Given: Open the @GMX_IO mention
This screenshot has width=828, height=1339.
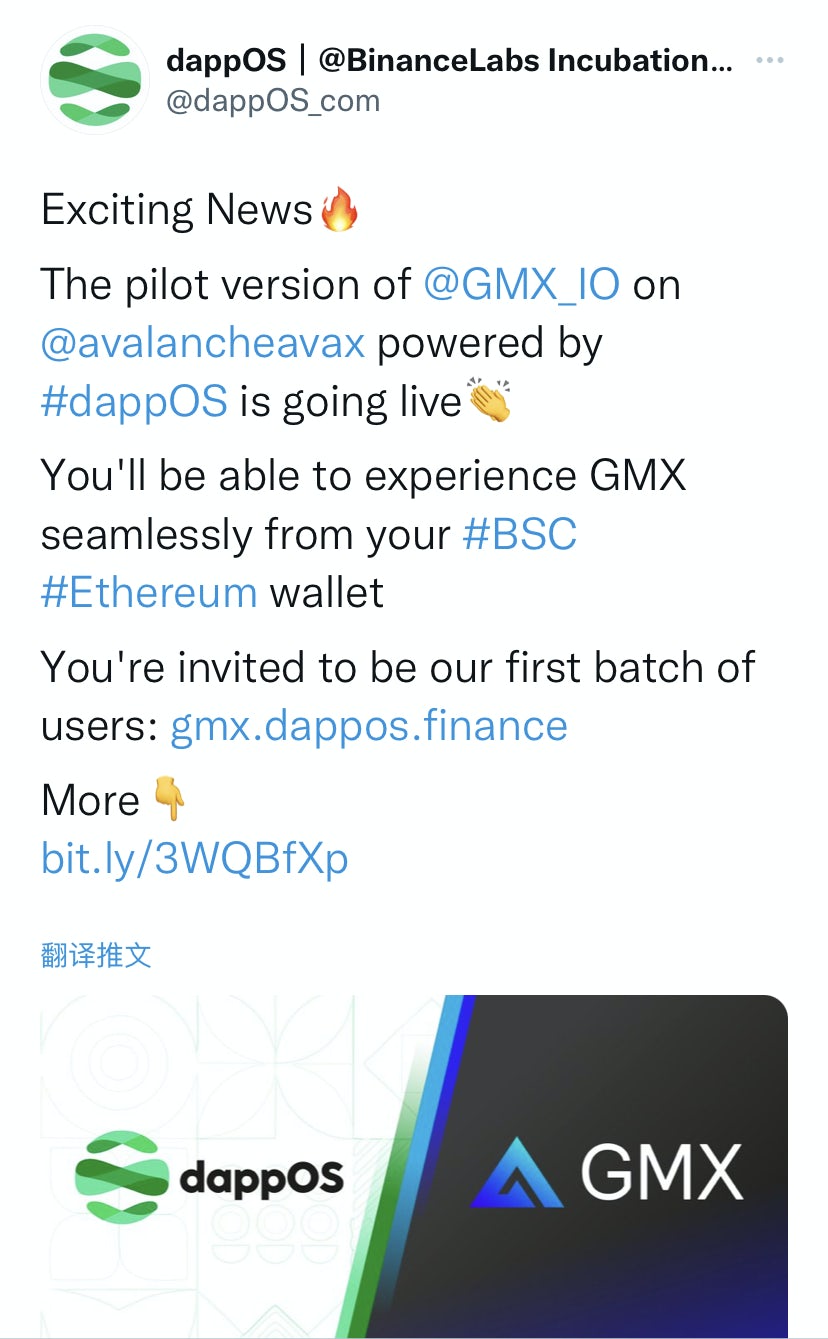Looking at the screenshot, I should [521, 285].
